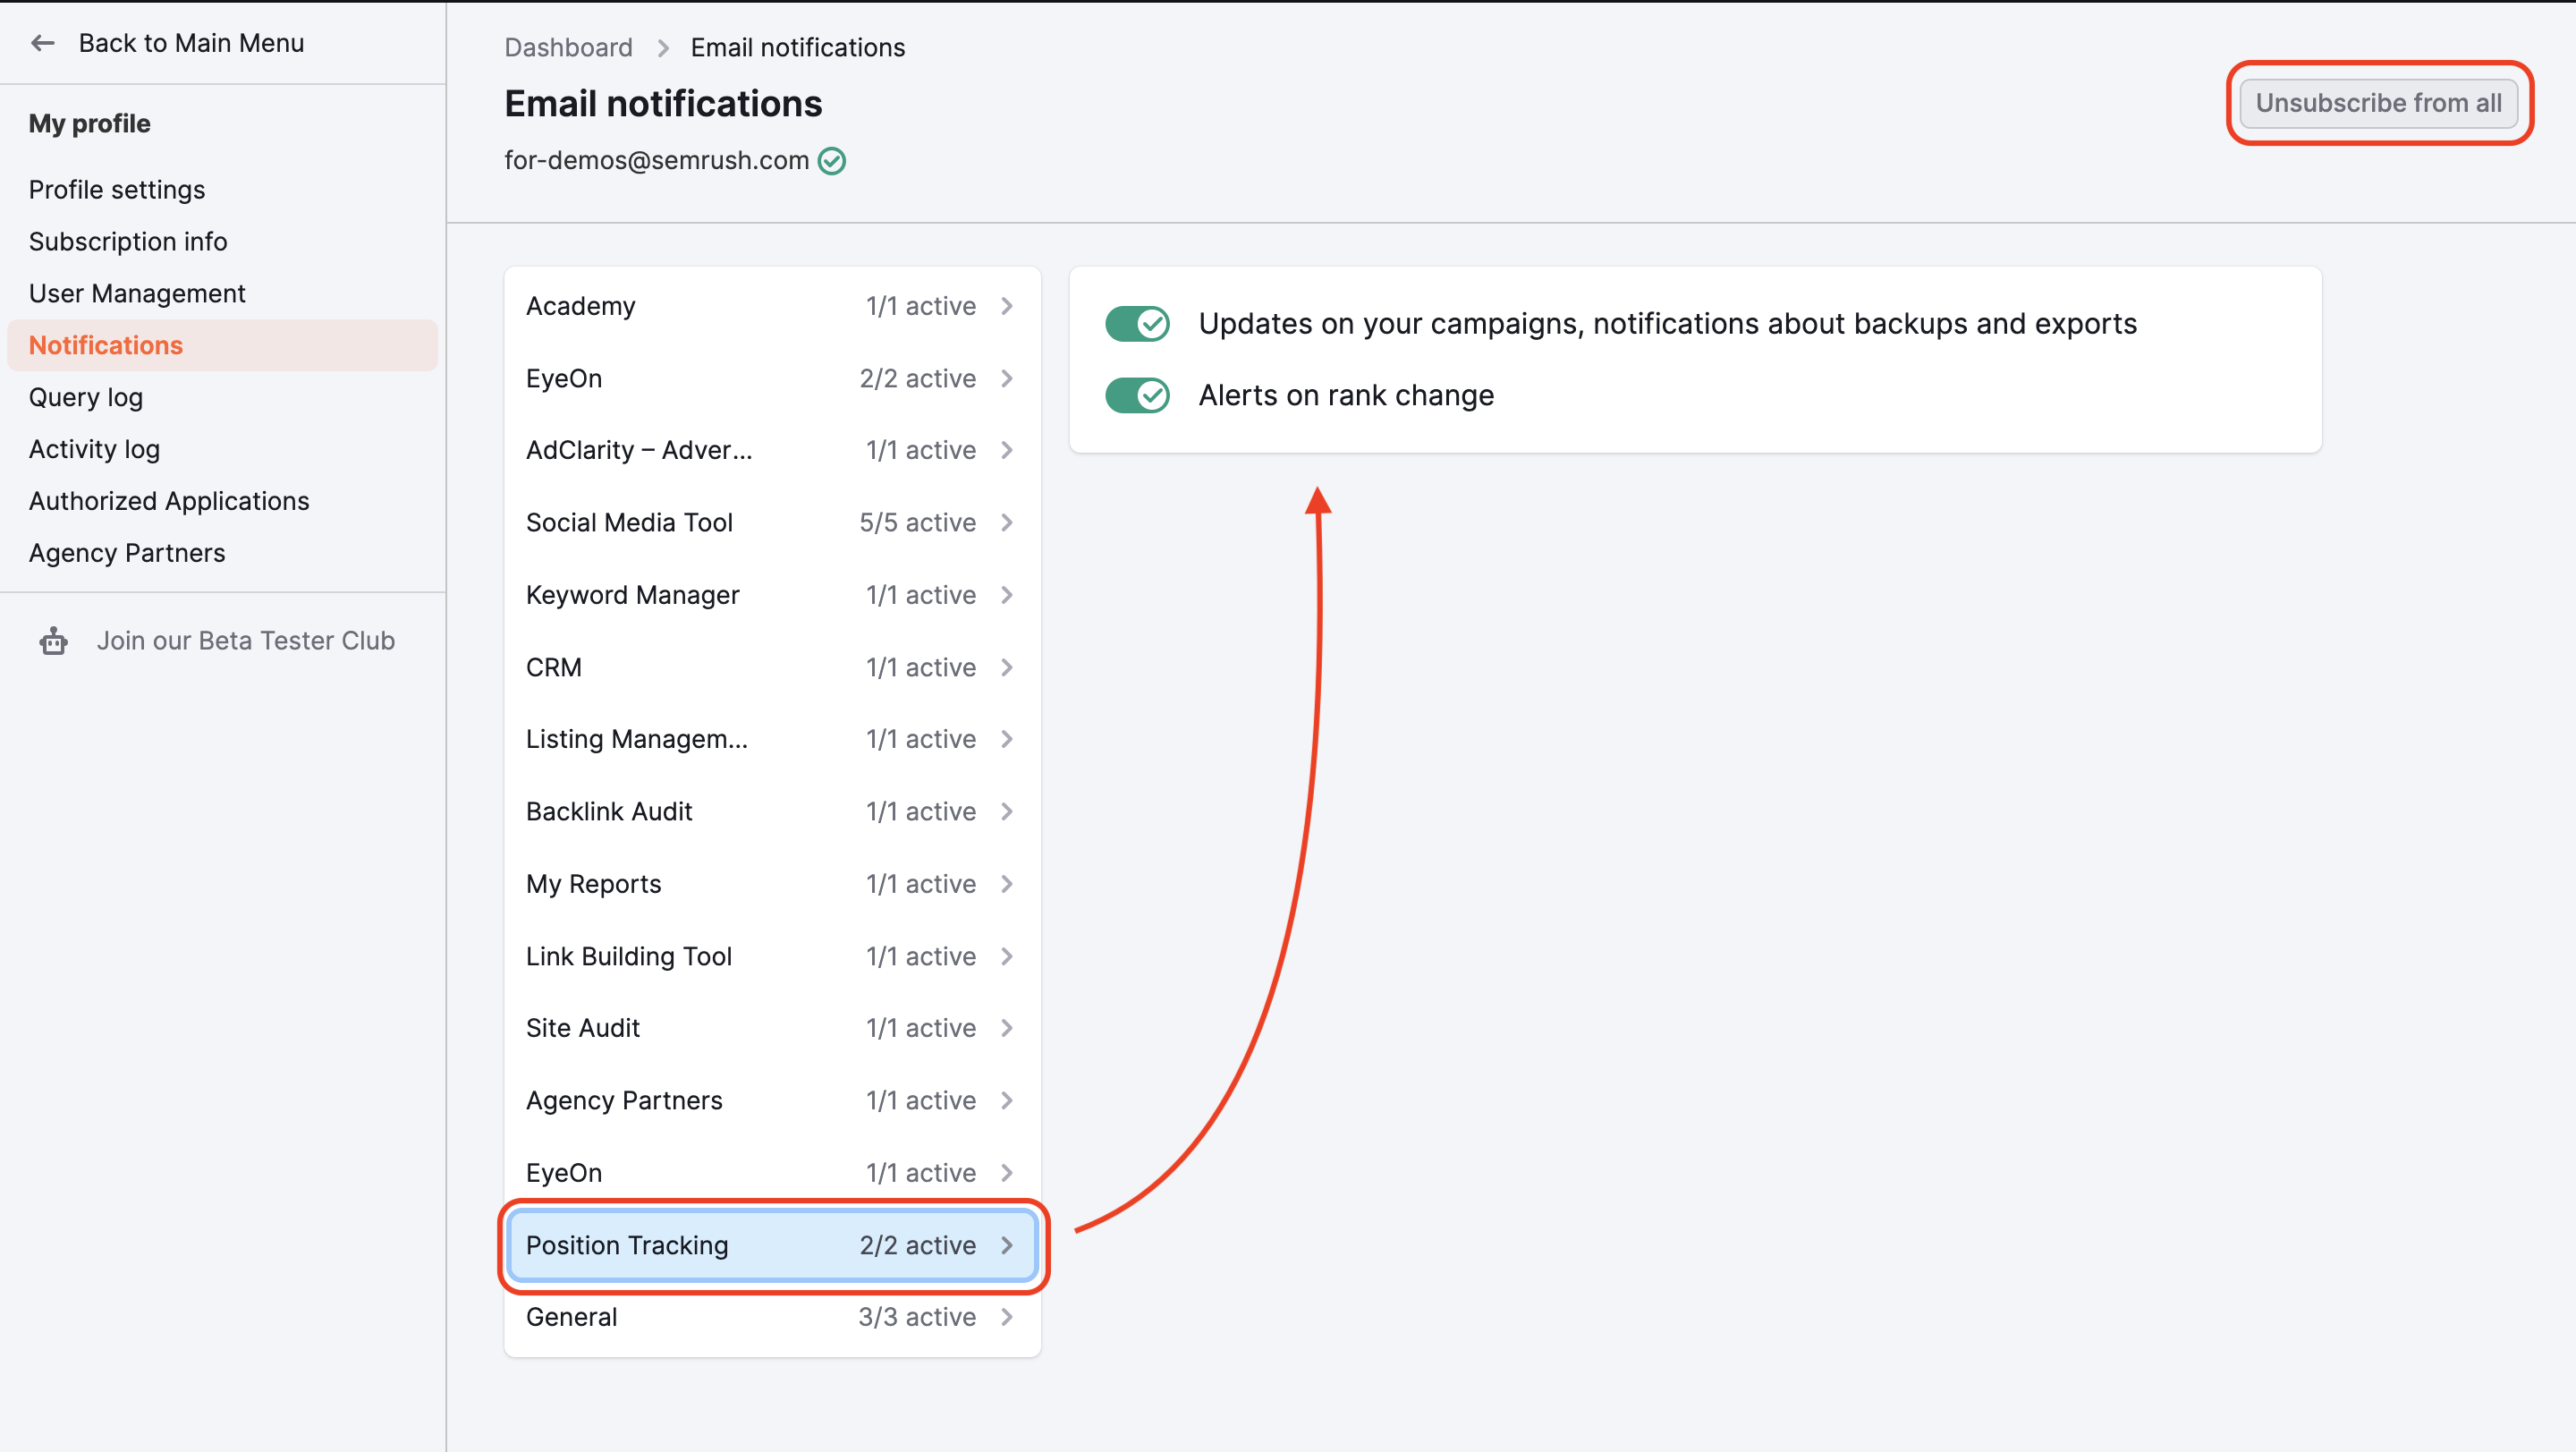This screenshot has height=1452, width=2576.
Task: Expand the Keyword Manager chevron
Action: [1007, 595]
